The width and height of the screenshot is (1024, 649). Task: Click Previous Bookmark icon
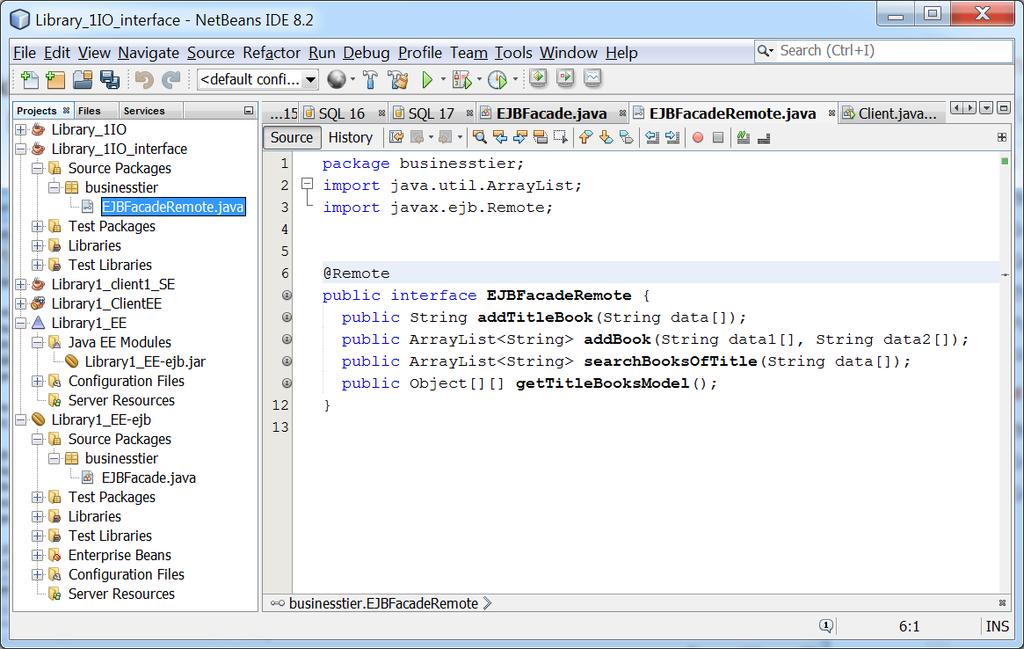click(585, 137)
